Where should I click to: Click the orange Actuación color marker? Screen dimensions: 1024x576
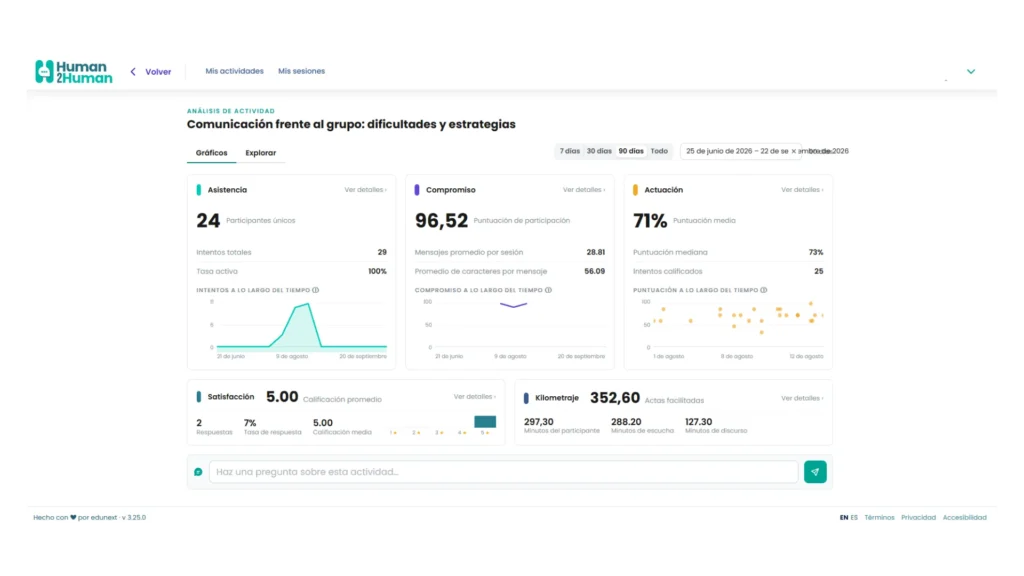click(635, 190)
